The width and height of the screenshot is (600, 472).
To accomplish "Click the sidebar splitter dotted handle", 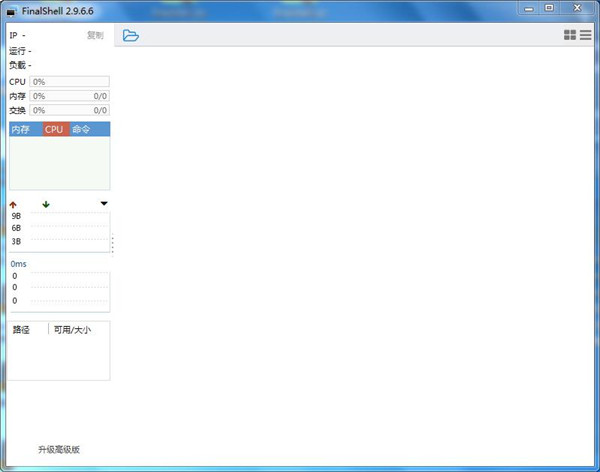I will pyautogui.click(x=112, y=244).
